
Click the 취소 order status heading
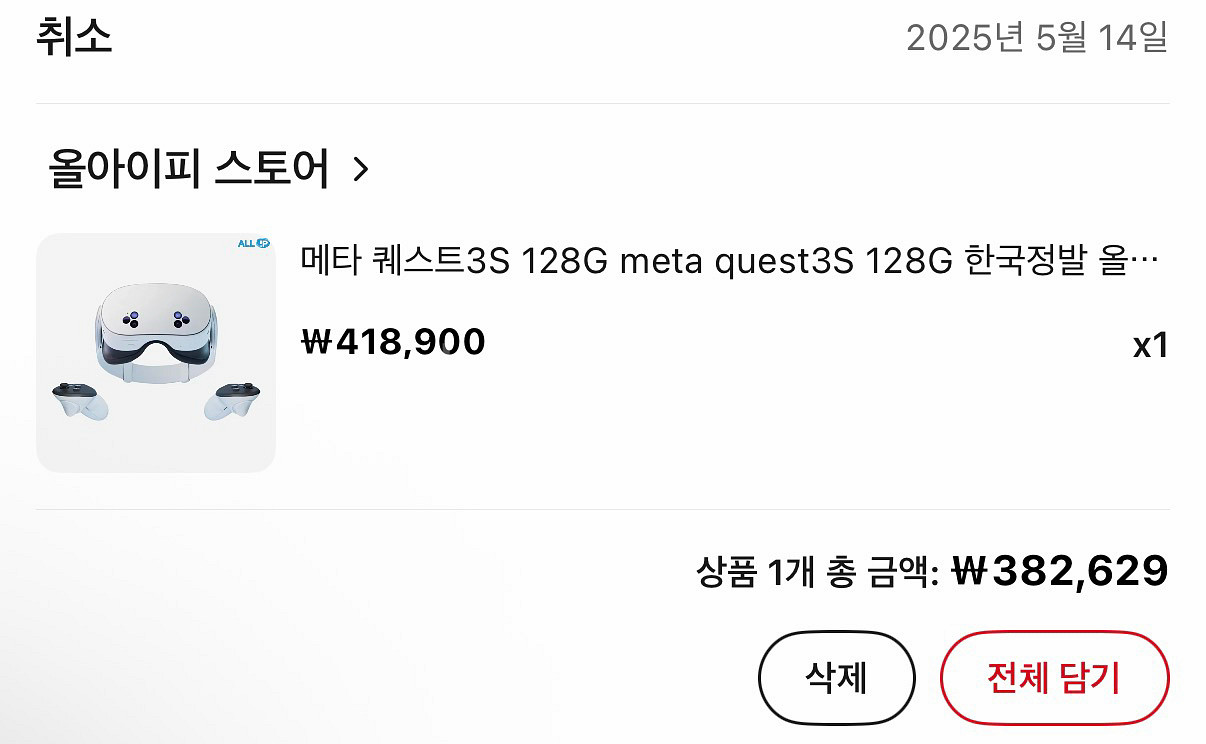(74, 37)
